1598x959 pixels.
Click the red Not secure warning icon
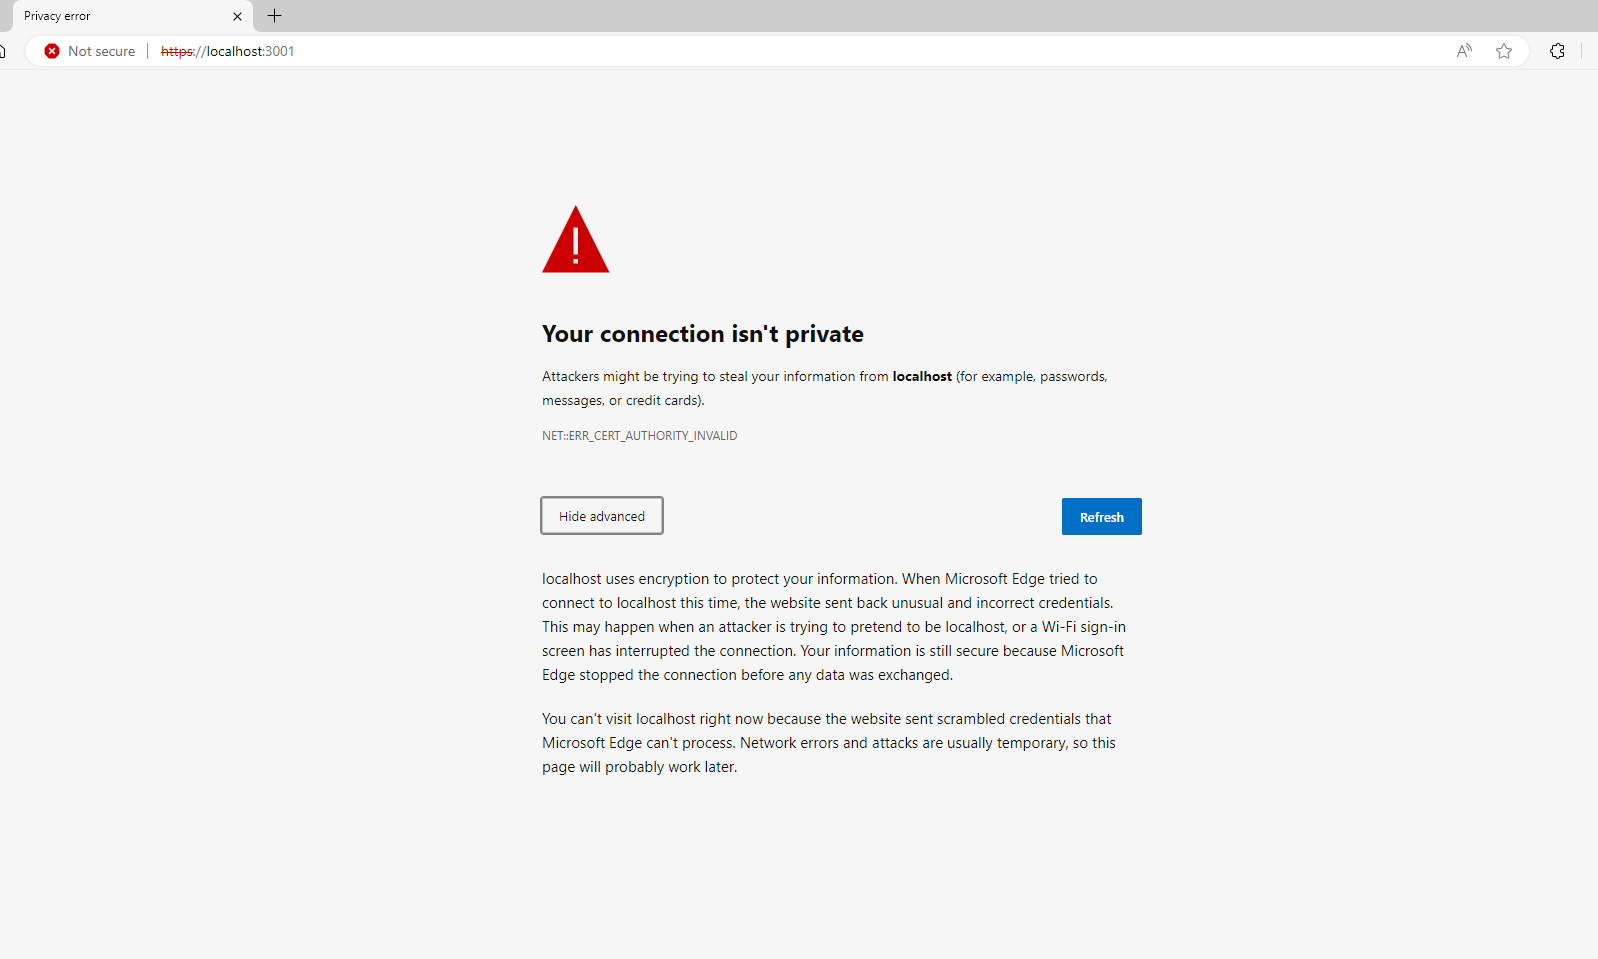point(52,51)
